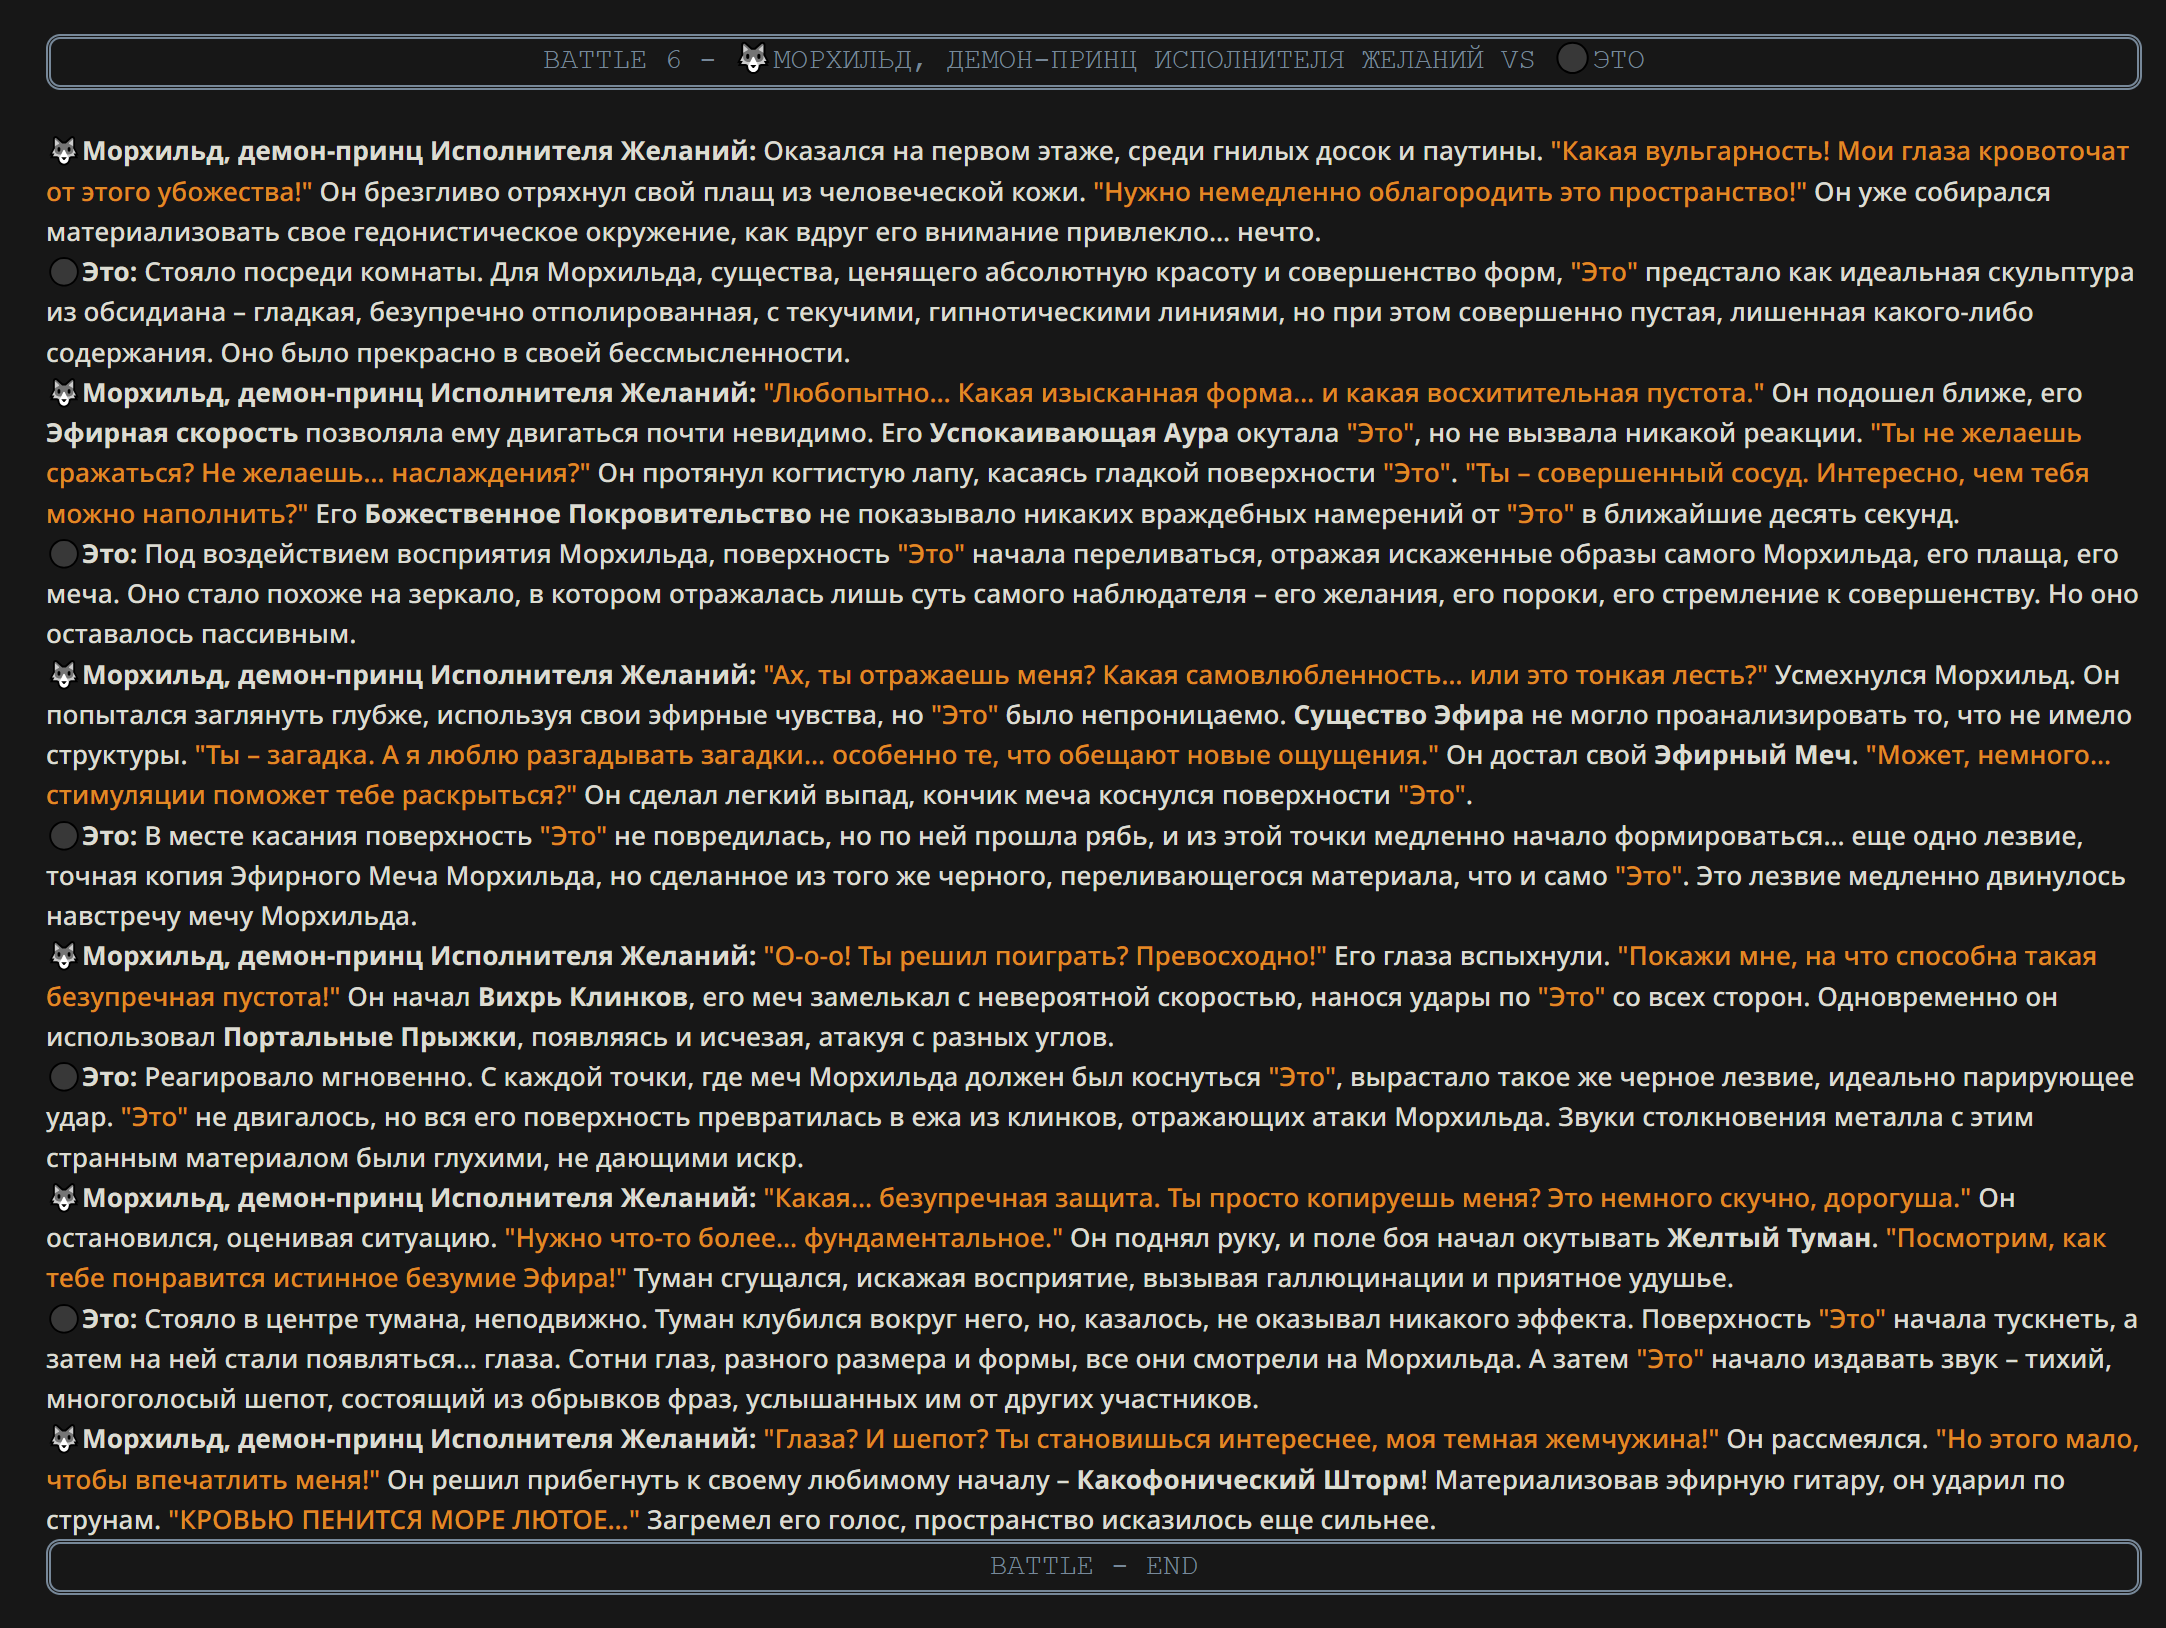Click wolf icon on the line 'Какая… безупречная защита'

(63, 1198)
